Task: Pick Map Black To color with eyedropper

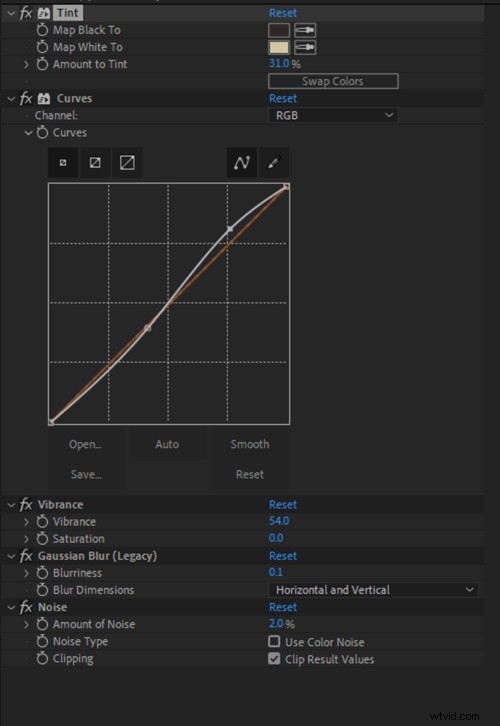Action: 305,31
